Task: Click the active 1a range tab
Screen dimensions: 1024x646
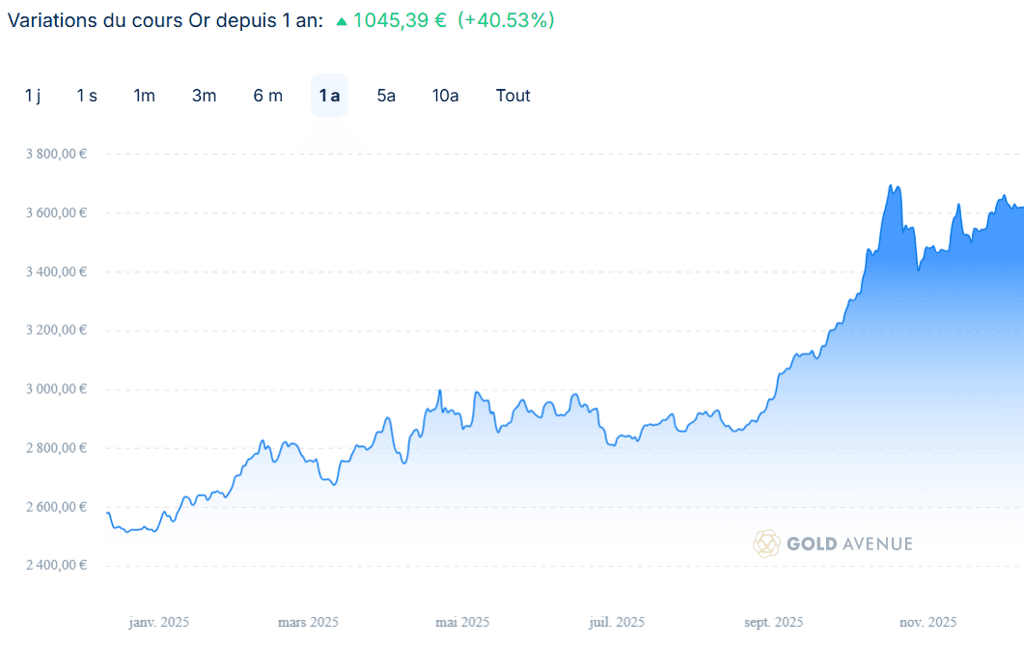Action: pyautogui.click(x=329, y=96)
